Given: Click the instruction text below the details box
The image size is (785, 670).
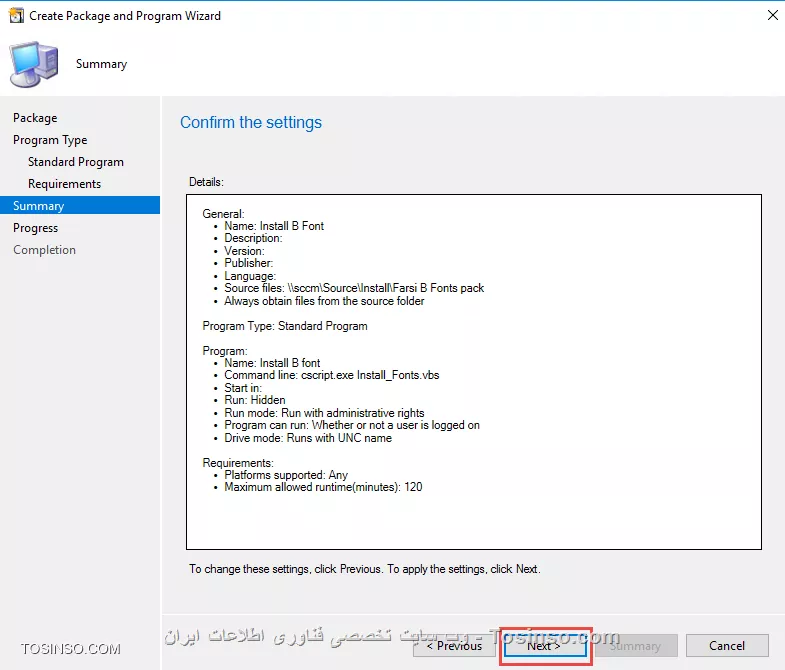Looking at the screenshot, I should tap(364, 569).
